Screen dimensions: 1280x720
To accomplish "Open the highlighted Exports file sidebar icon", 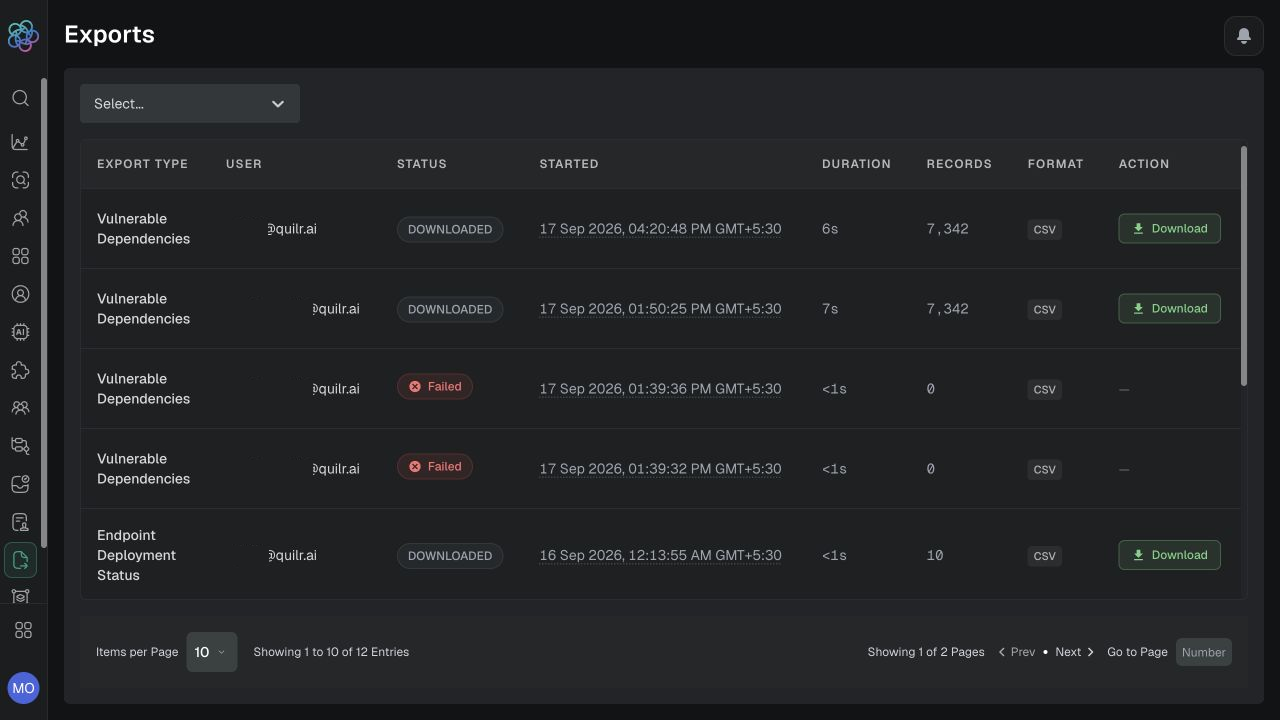I will click(20, 560).
